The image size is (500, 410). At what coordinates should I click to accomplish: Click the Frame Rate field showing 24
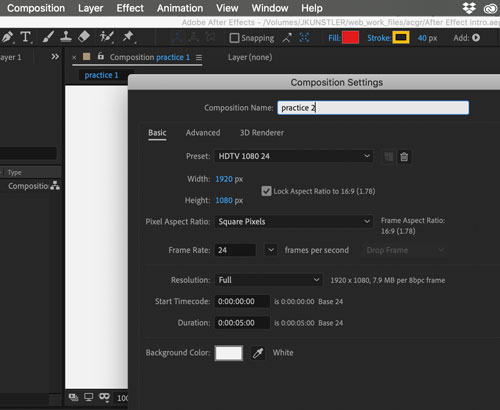tap(235, 250)
